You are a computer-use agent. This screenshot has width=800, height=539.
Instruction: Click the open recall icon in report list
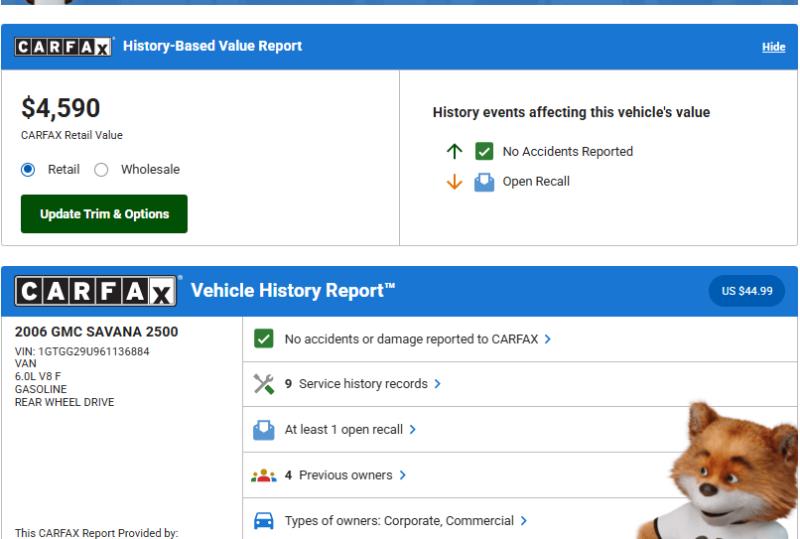tap(264, 430)
